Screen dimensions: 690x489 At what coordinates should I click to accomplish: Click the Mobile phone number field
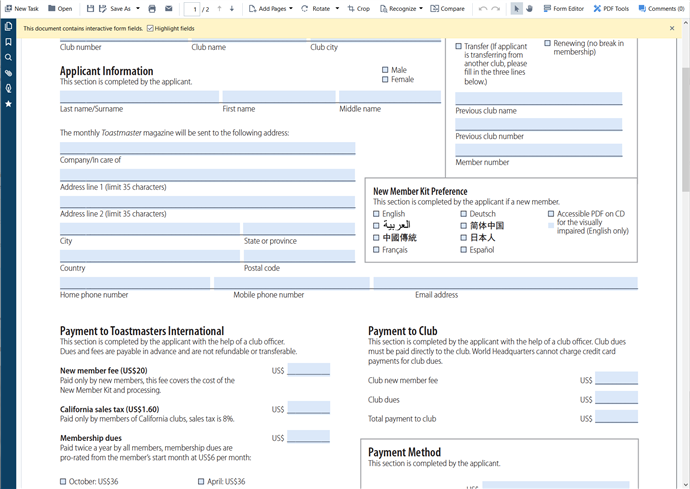[x=291, y=283]
